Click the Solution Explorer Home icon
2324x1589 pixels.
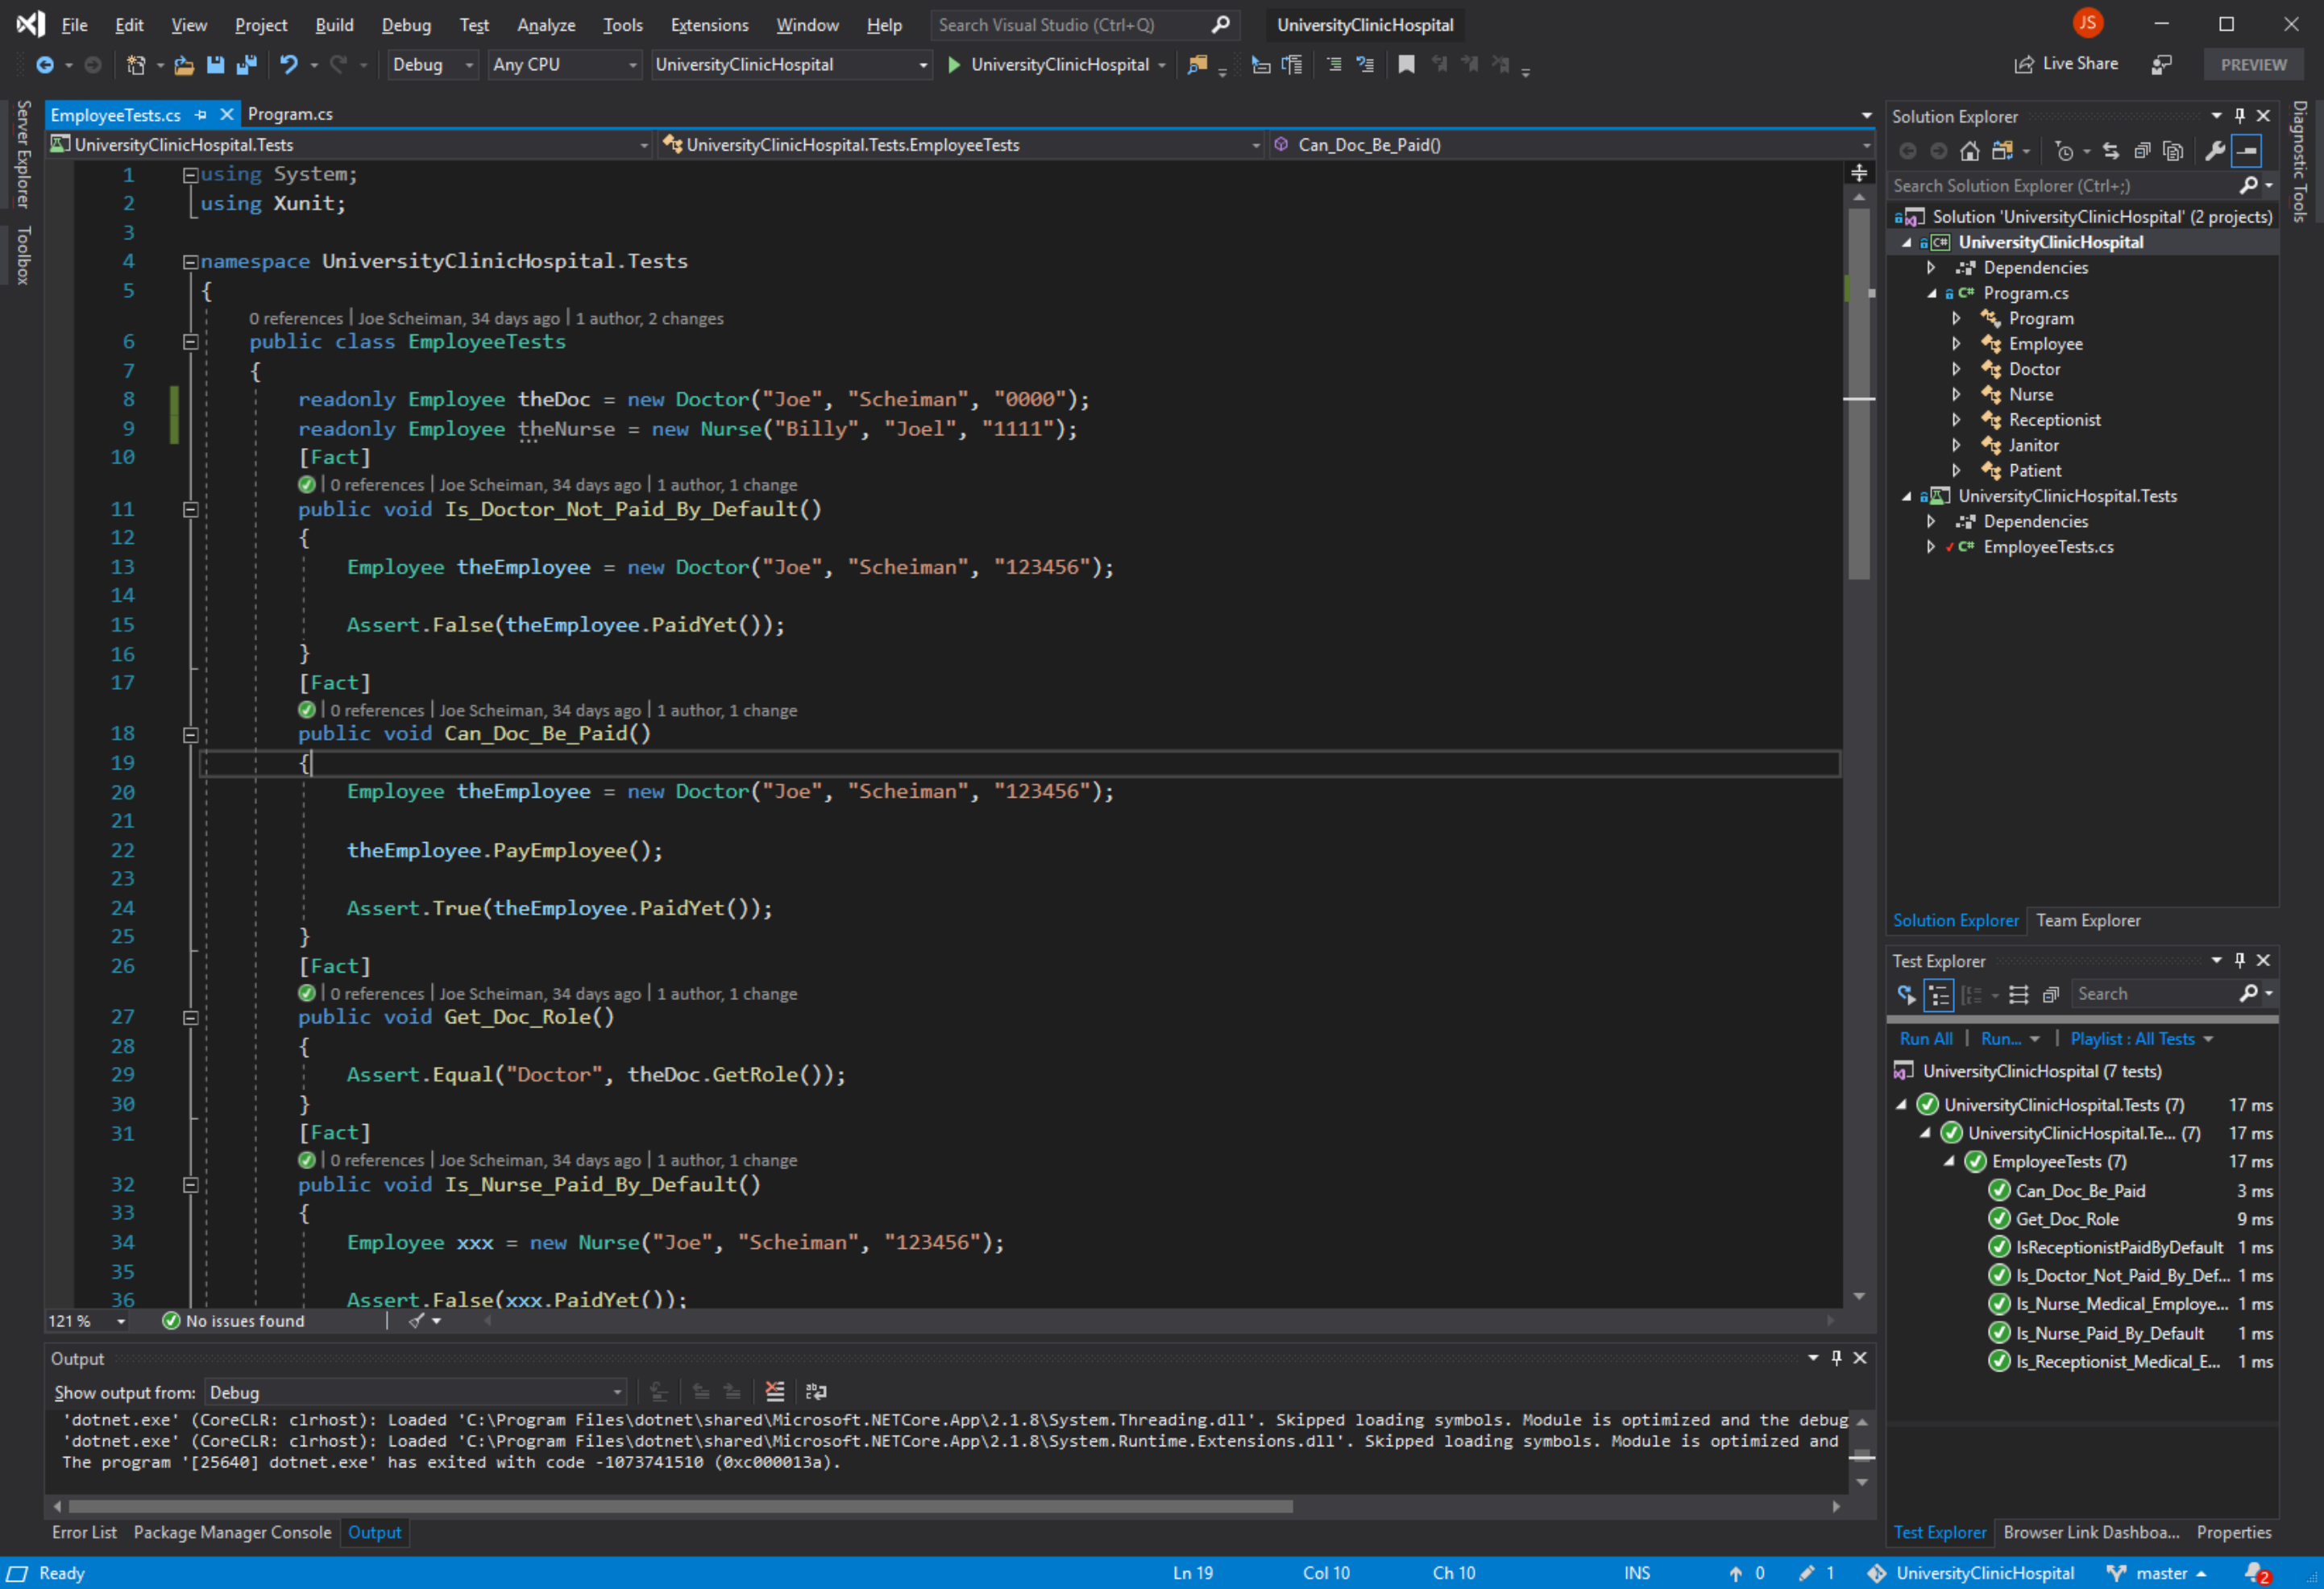[x=1970, y=151]
